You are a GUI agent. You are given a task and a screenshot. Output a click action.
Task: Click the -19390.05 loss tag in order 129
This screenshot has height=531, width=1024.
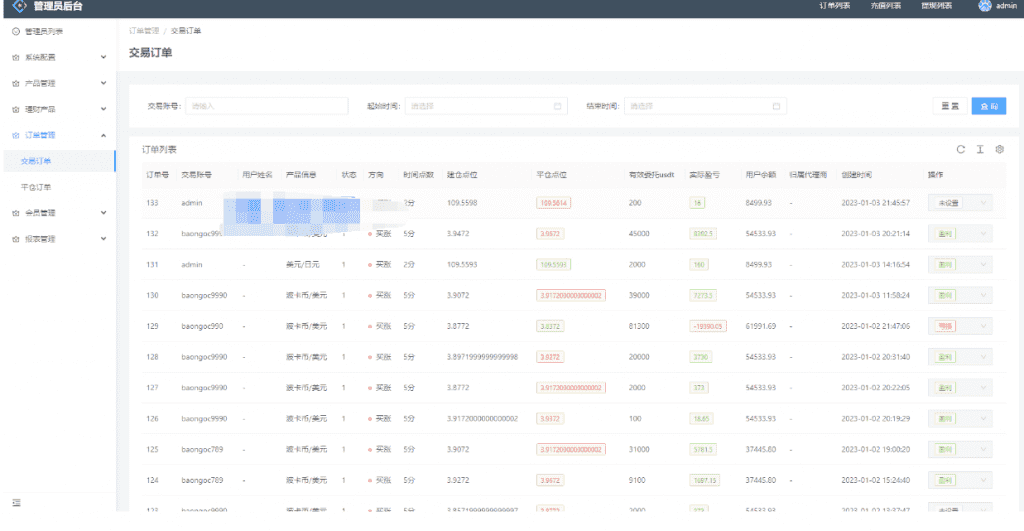[x=708, y=326]
